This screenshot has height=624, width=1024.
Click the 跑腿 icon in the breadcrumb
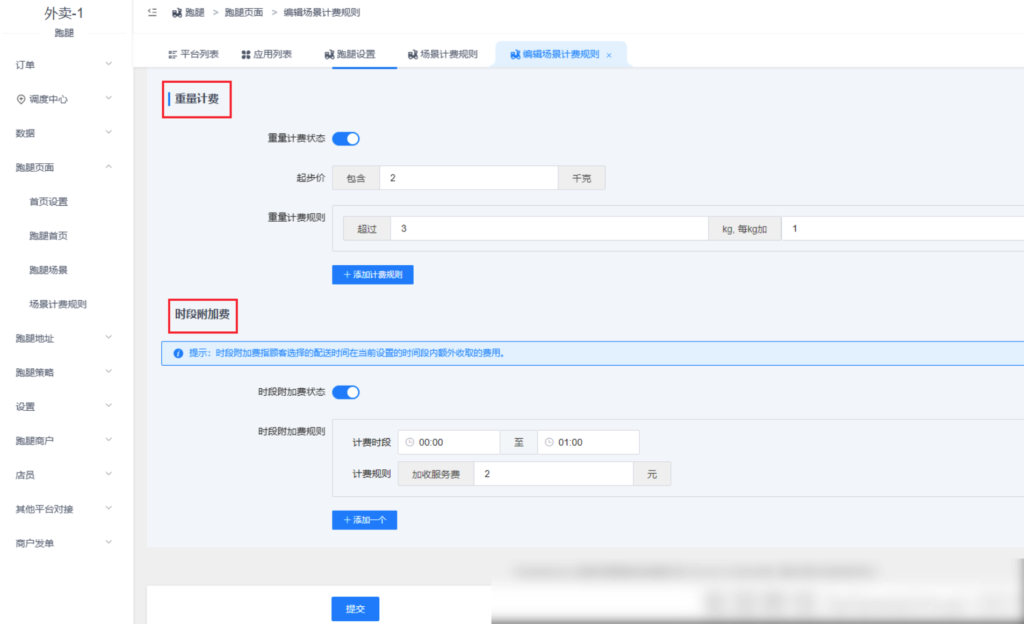pyautogui.click(x=177, y=13)
